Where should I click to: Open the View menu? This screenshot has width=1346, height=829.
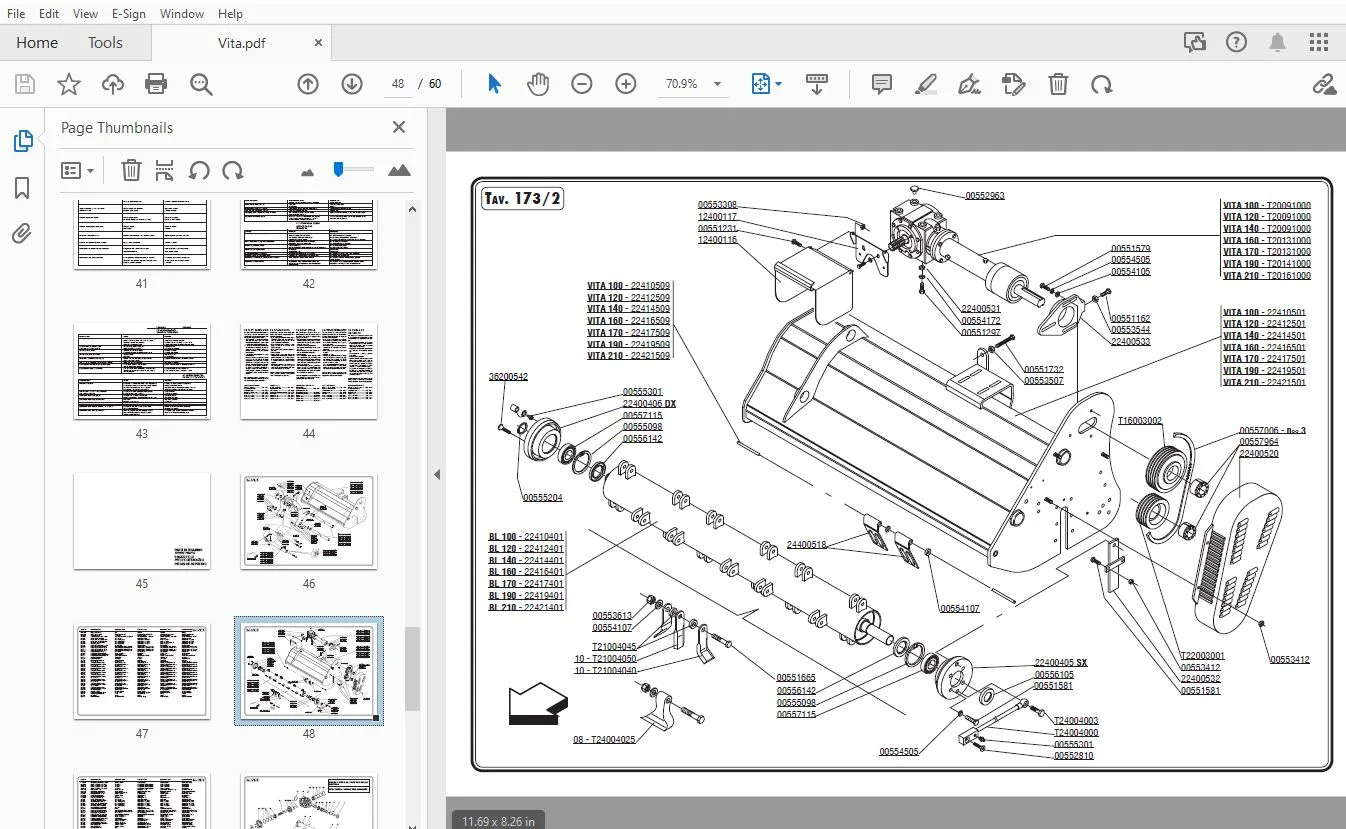click(x=86, y=14)
